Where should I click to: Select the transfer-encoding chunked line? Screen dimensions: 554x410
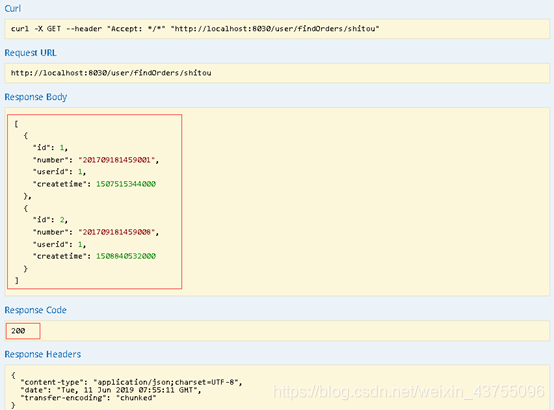tap(88, 398)
